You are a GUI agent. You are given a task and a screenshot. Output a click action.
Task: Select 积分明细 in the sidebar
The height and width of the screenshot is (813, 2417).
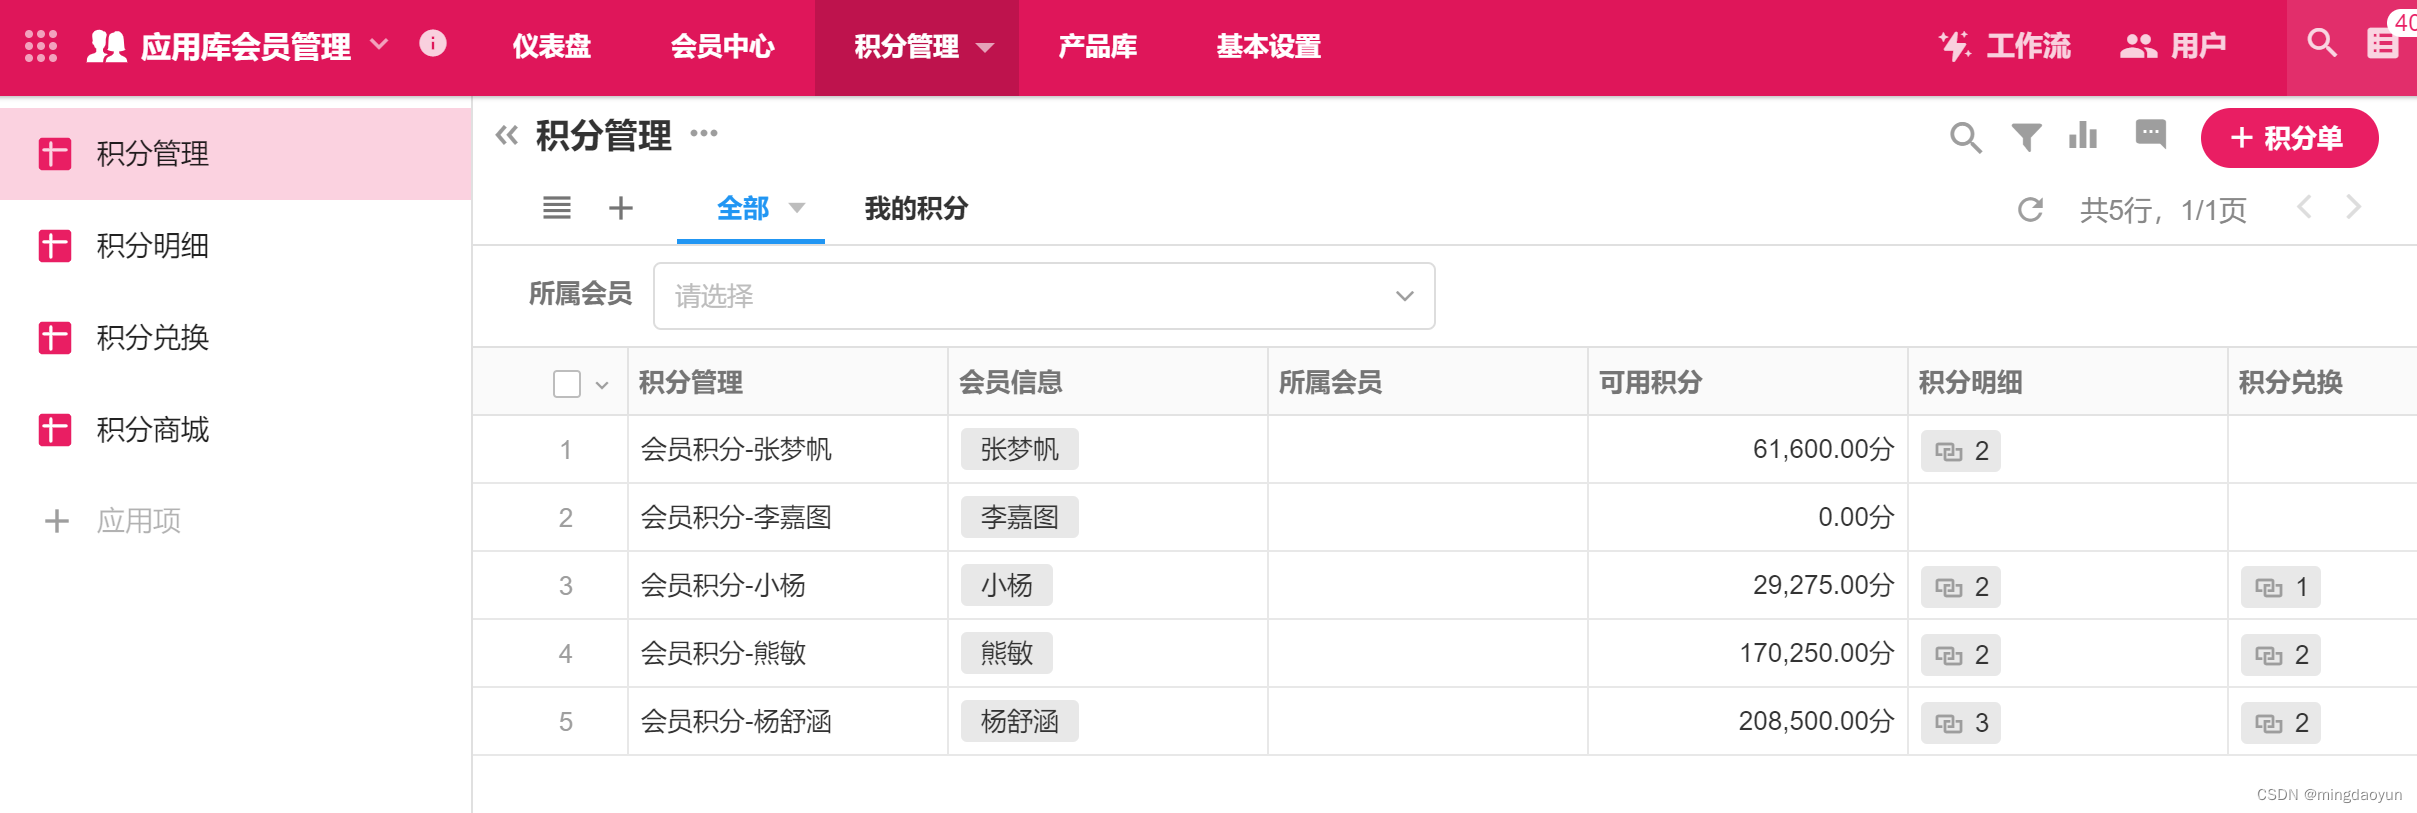click(x=236, y=246)
